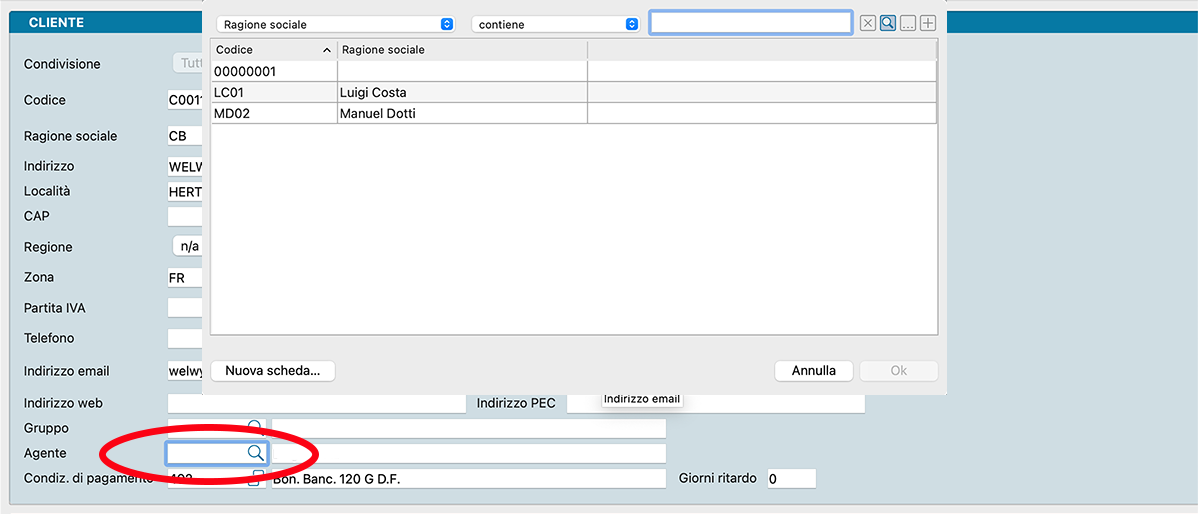Click the Giorni ritardo input field

tap(791, 479)
